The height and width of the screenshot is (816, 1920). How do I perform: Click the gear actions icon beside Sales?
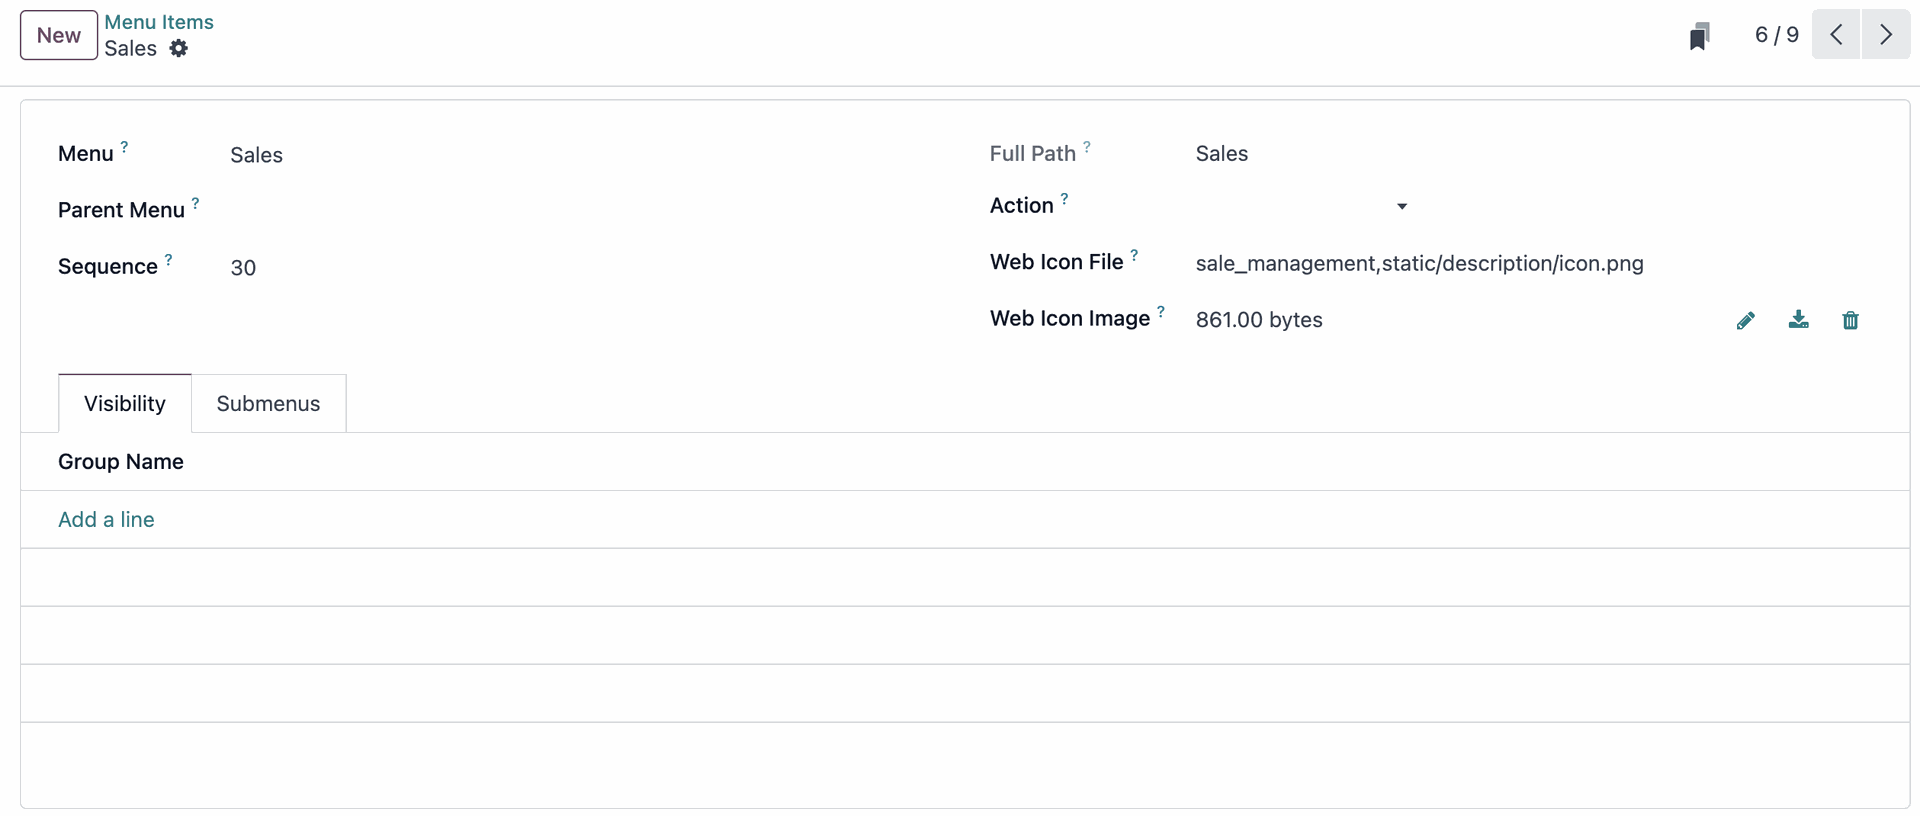[179, 49]
